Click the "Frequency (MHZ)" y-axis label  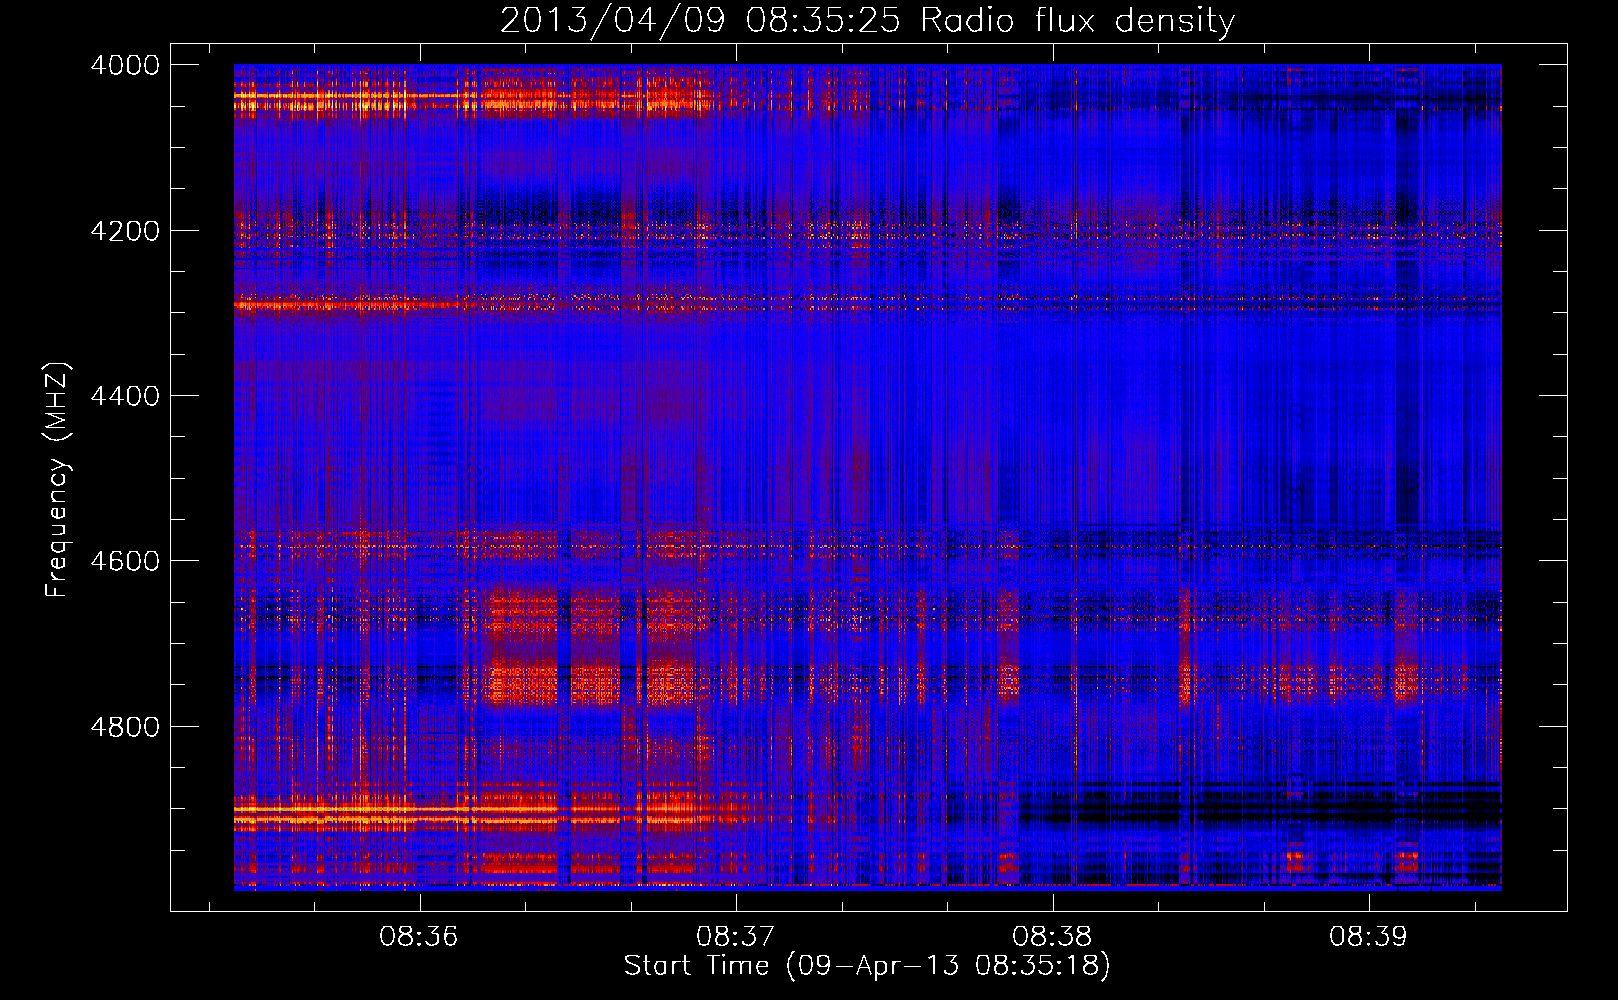pos(57,480)
